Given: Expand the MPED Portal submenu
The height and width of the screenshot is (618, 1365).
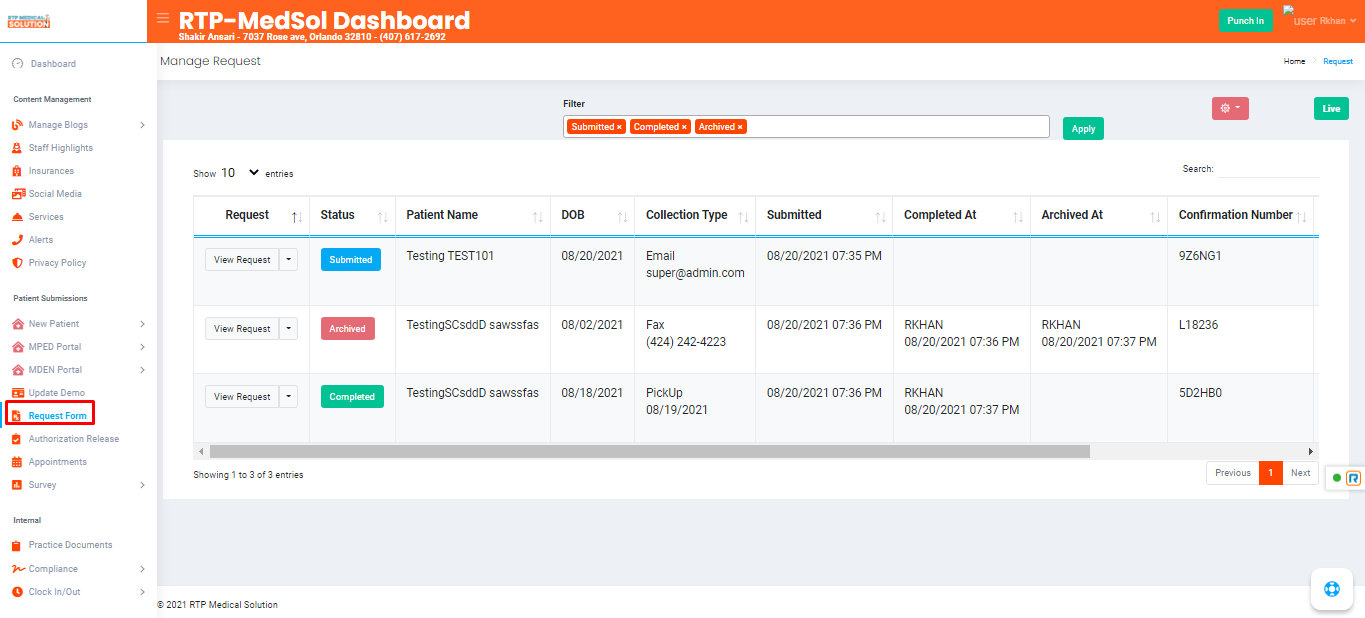Looking at the screenshot, I should tap(142, 347).
